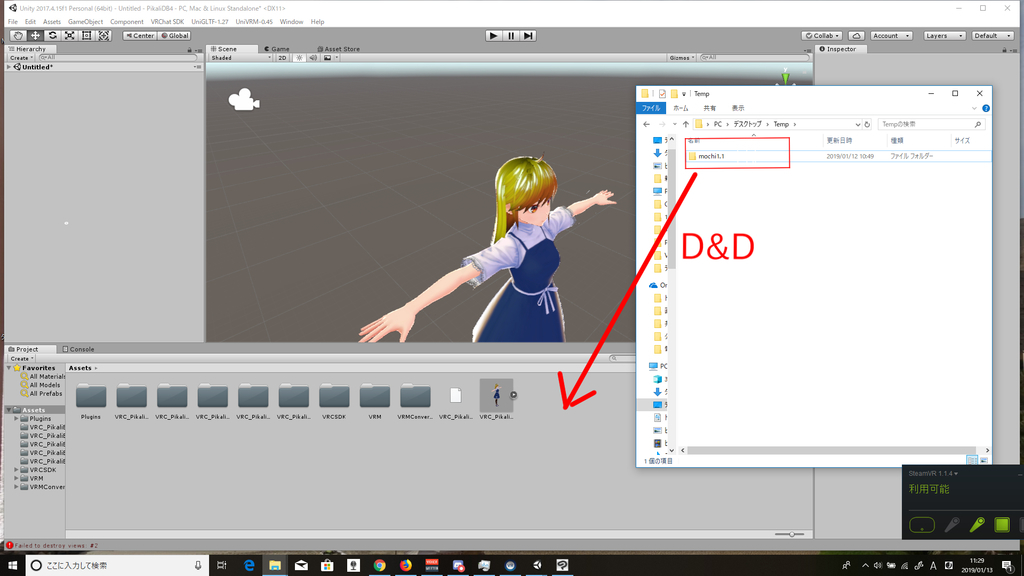
Task: Expand the character prefab asset arrow
Action: [x=514, y=394]
